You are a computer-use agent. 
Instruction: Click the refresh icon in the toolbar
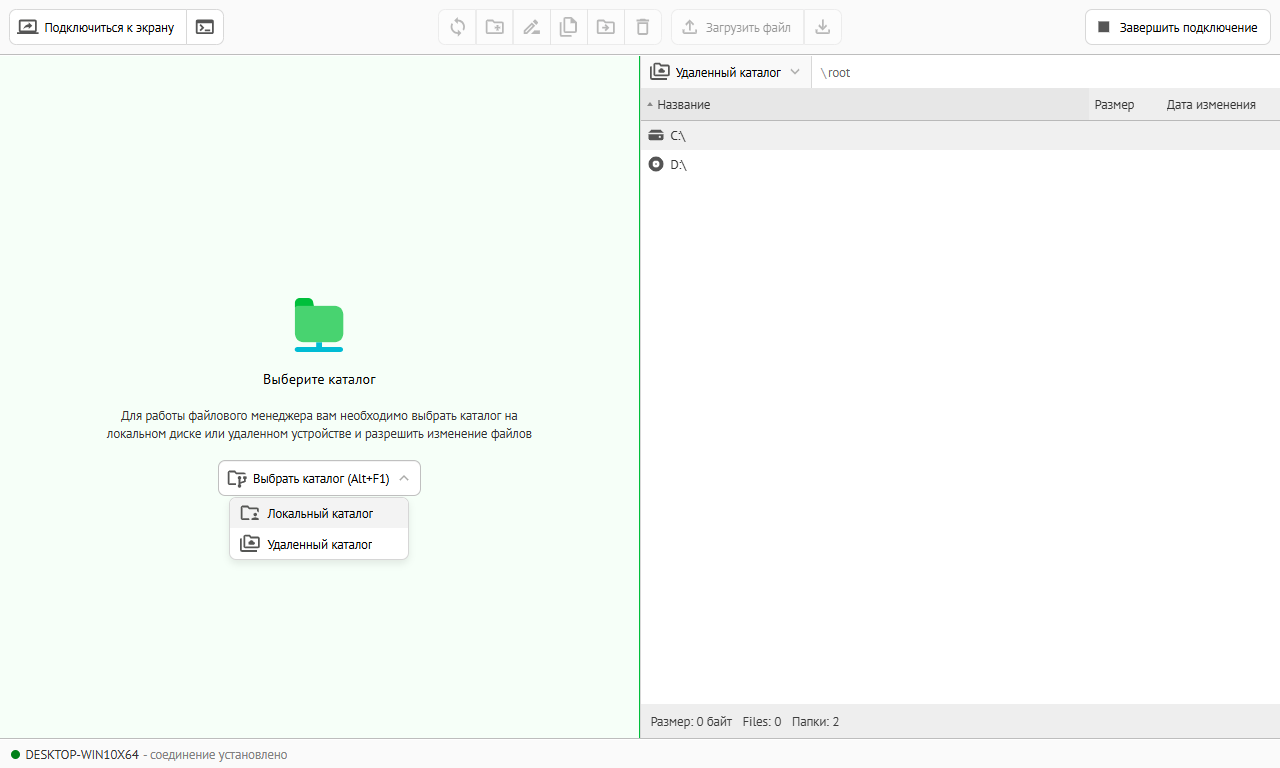(458, 27)
